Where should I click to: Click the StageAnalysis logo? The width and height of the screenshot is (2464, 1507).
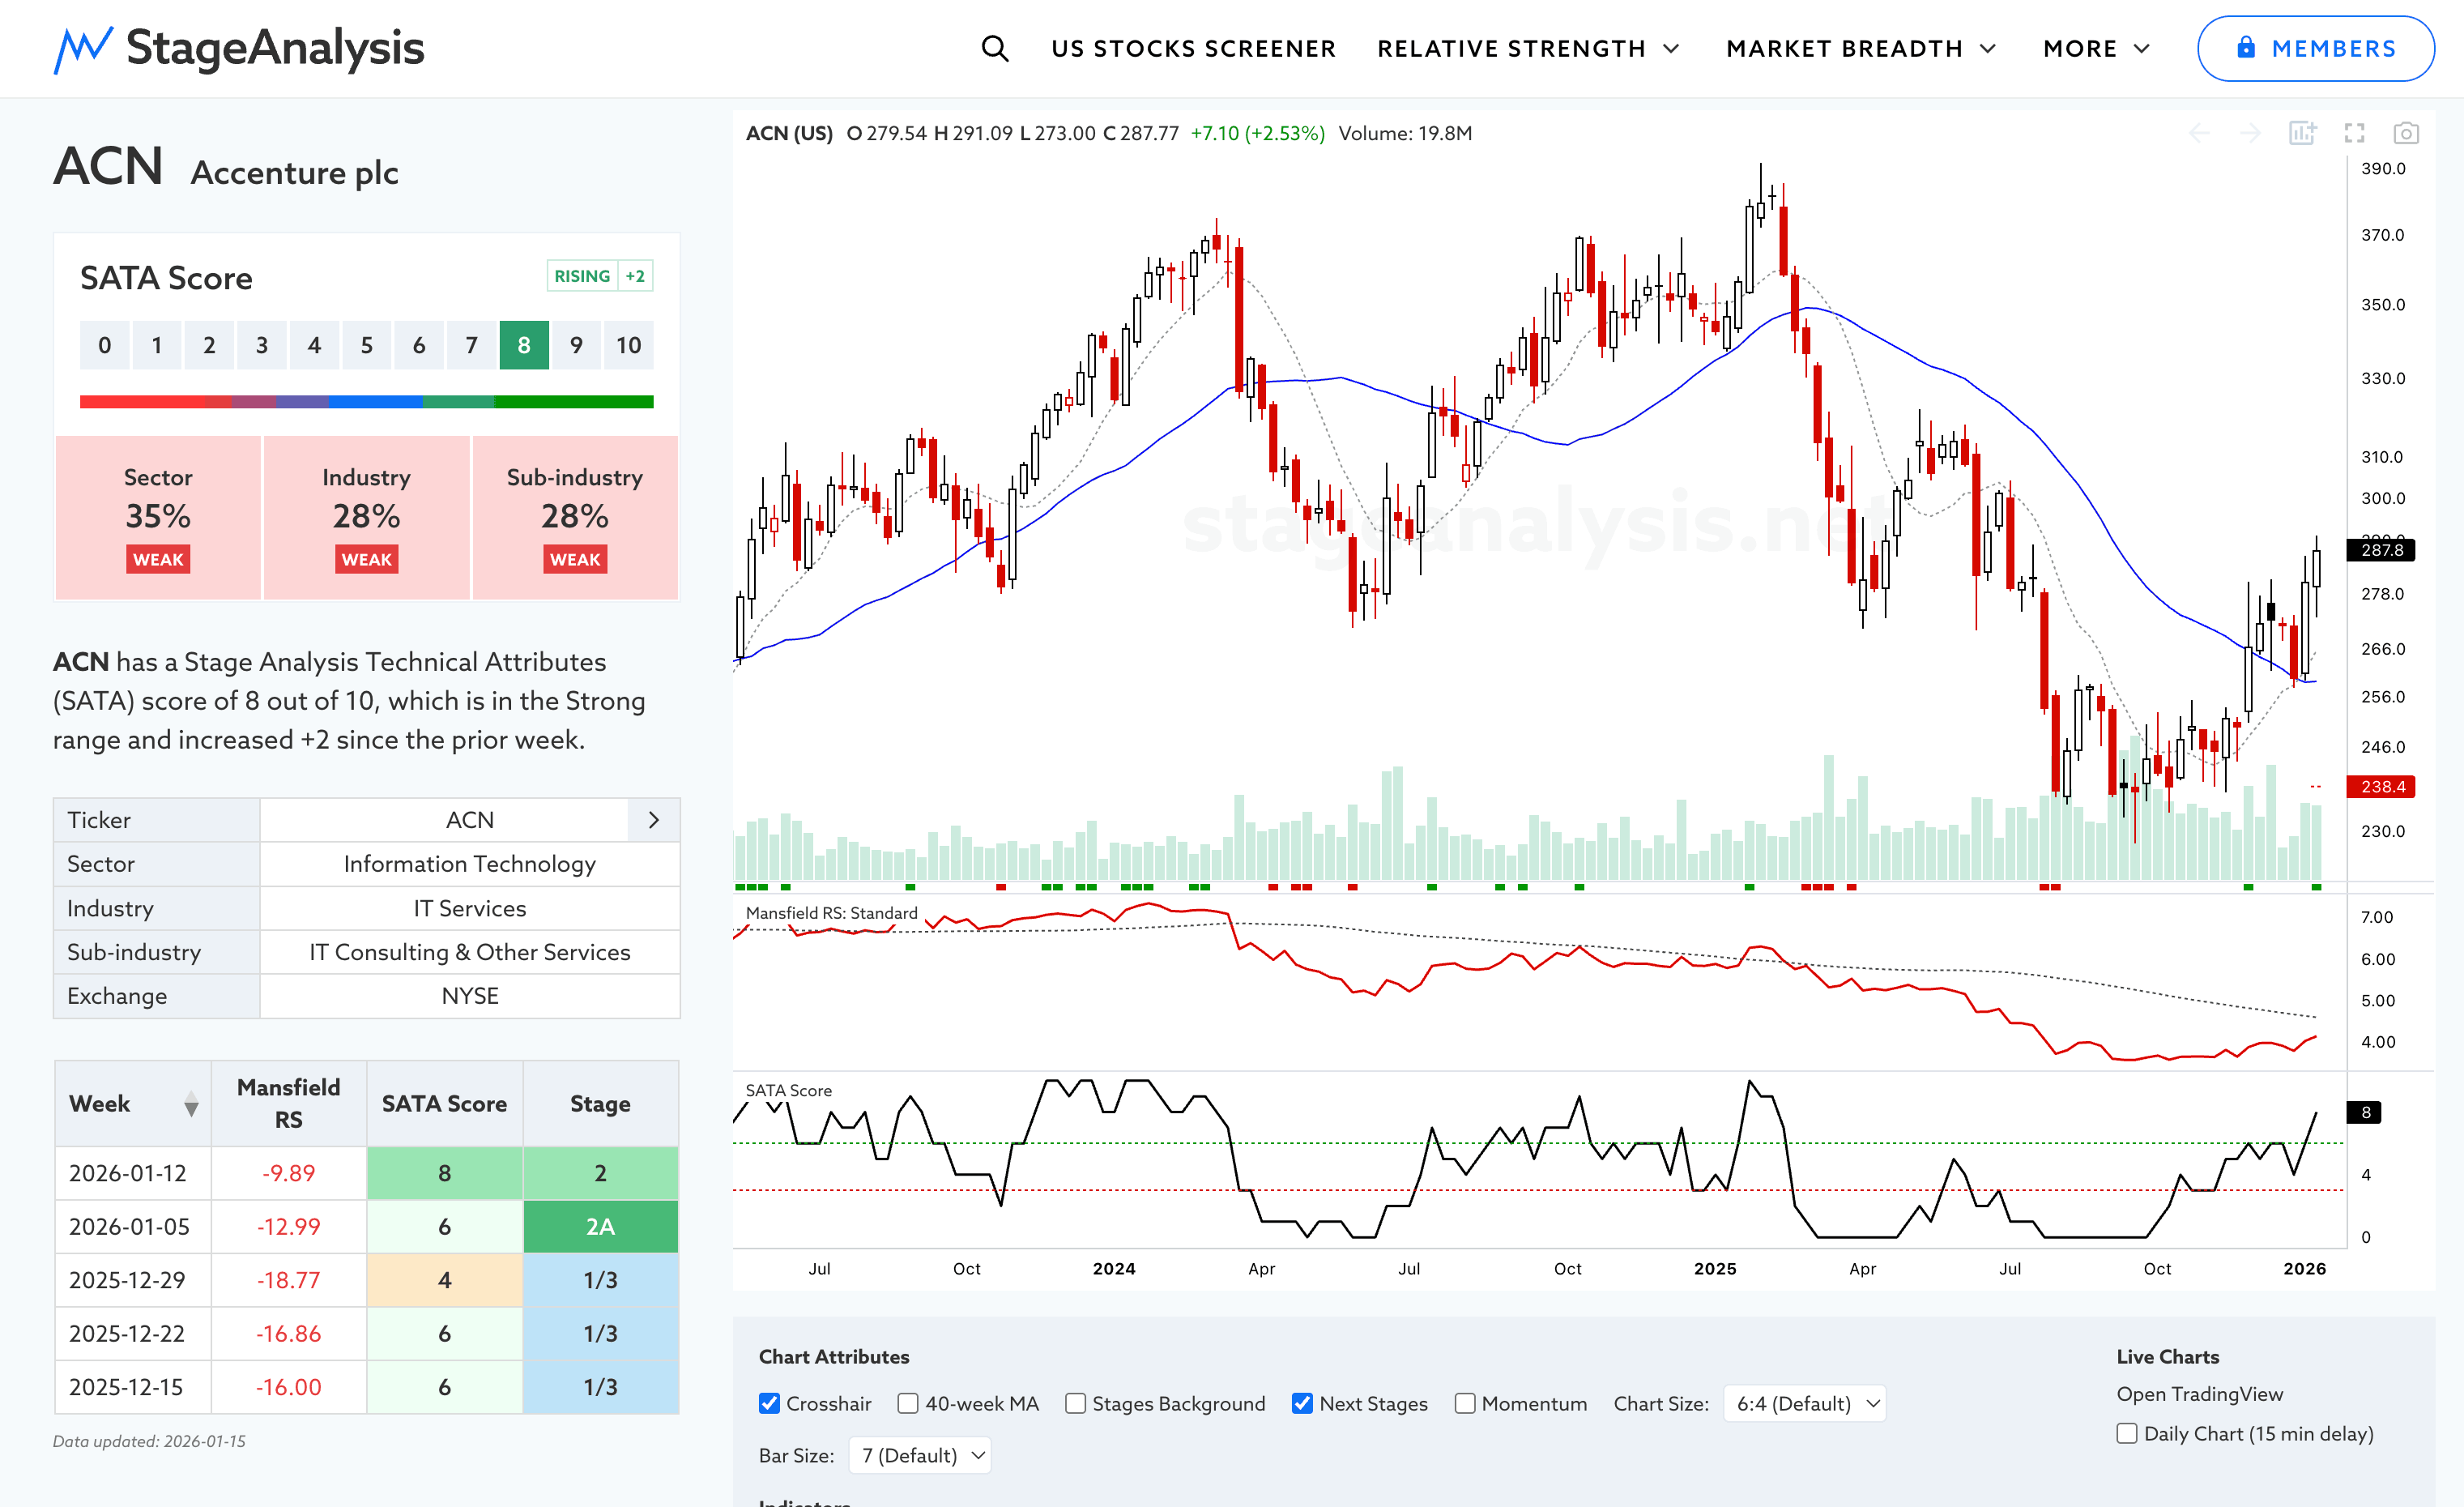[239, 48]
